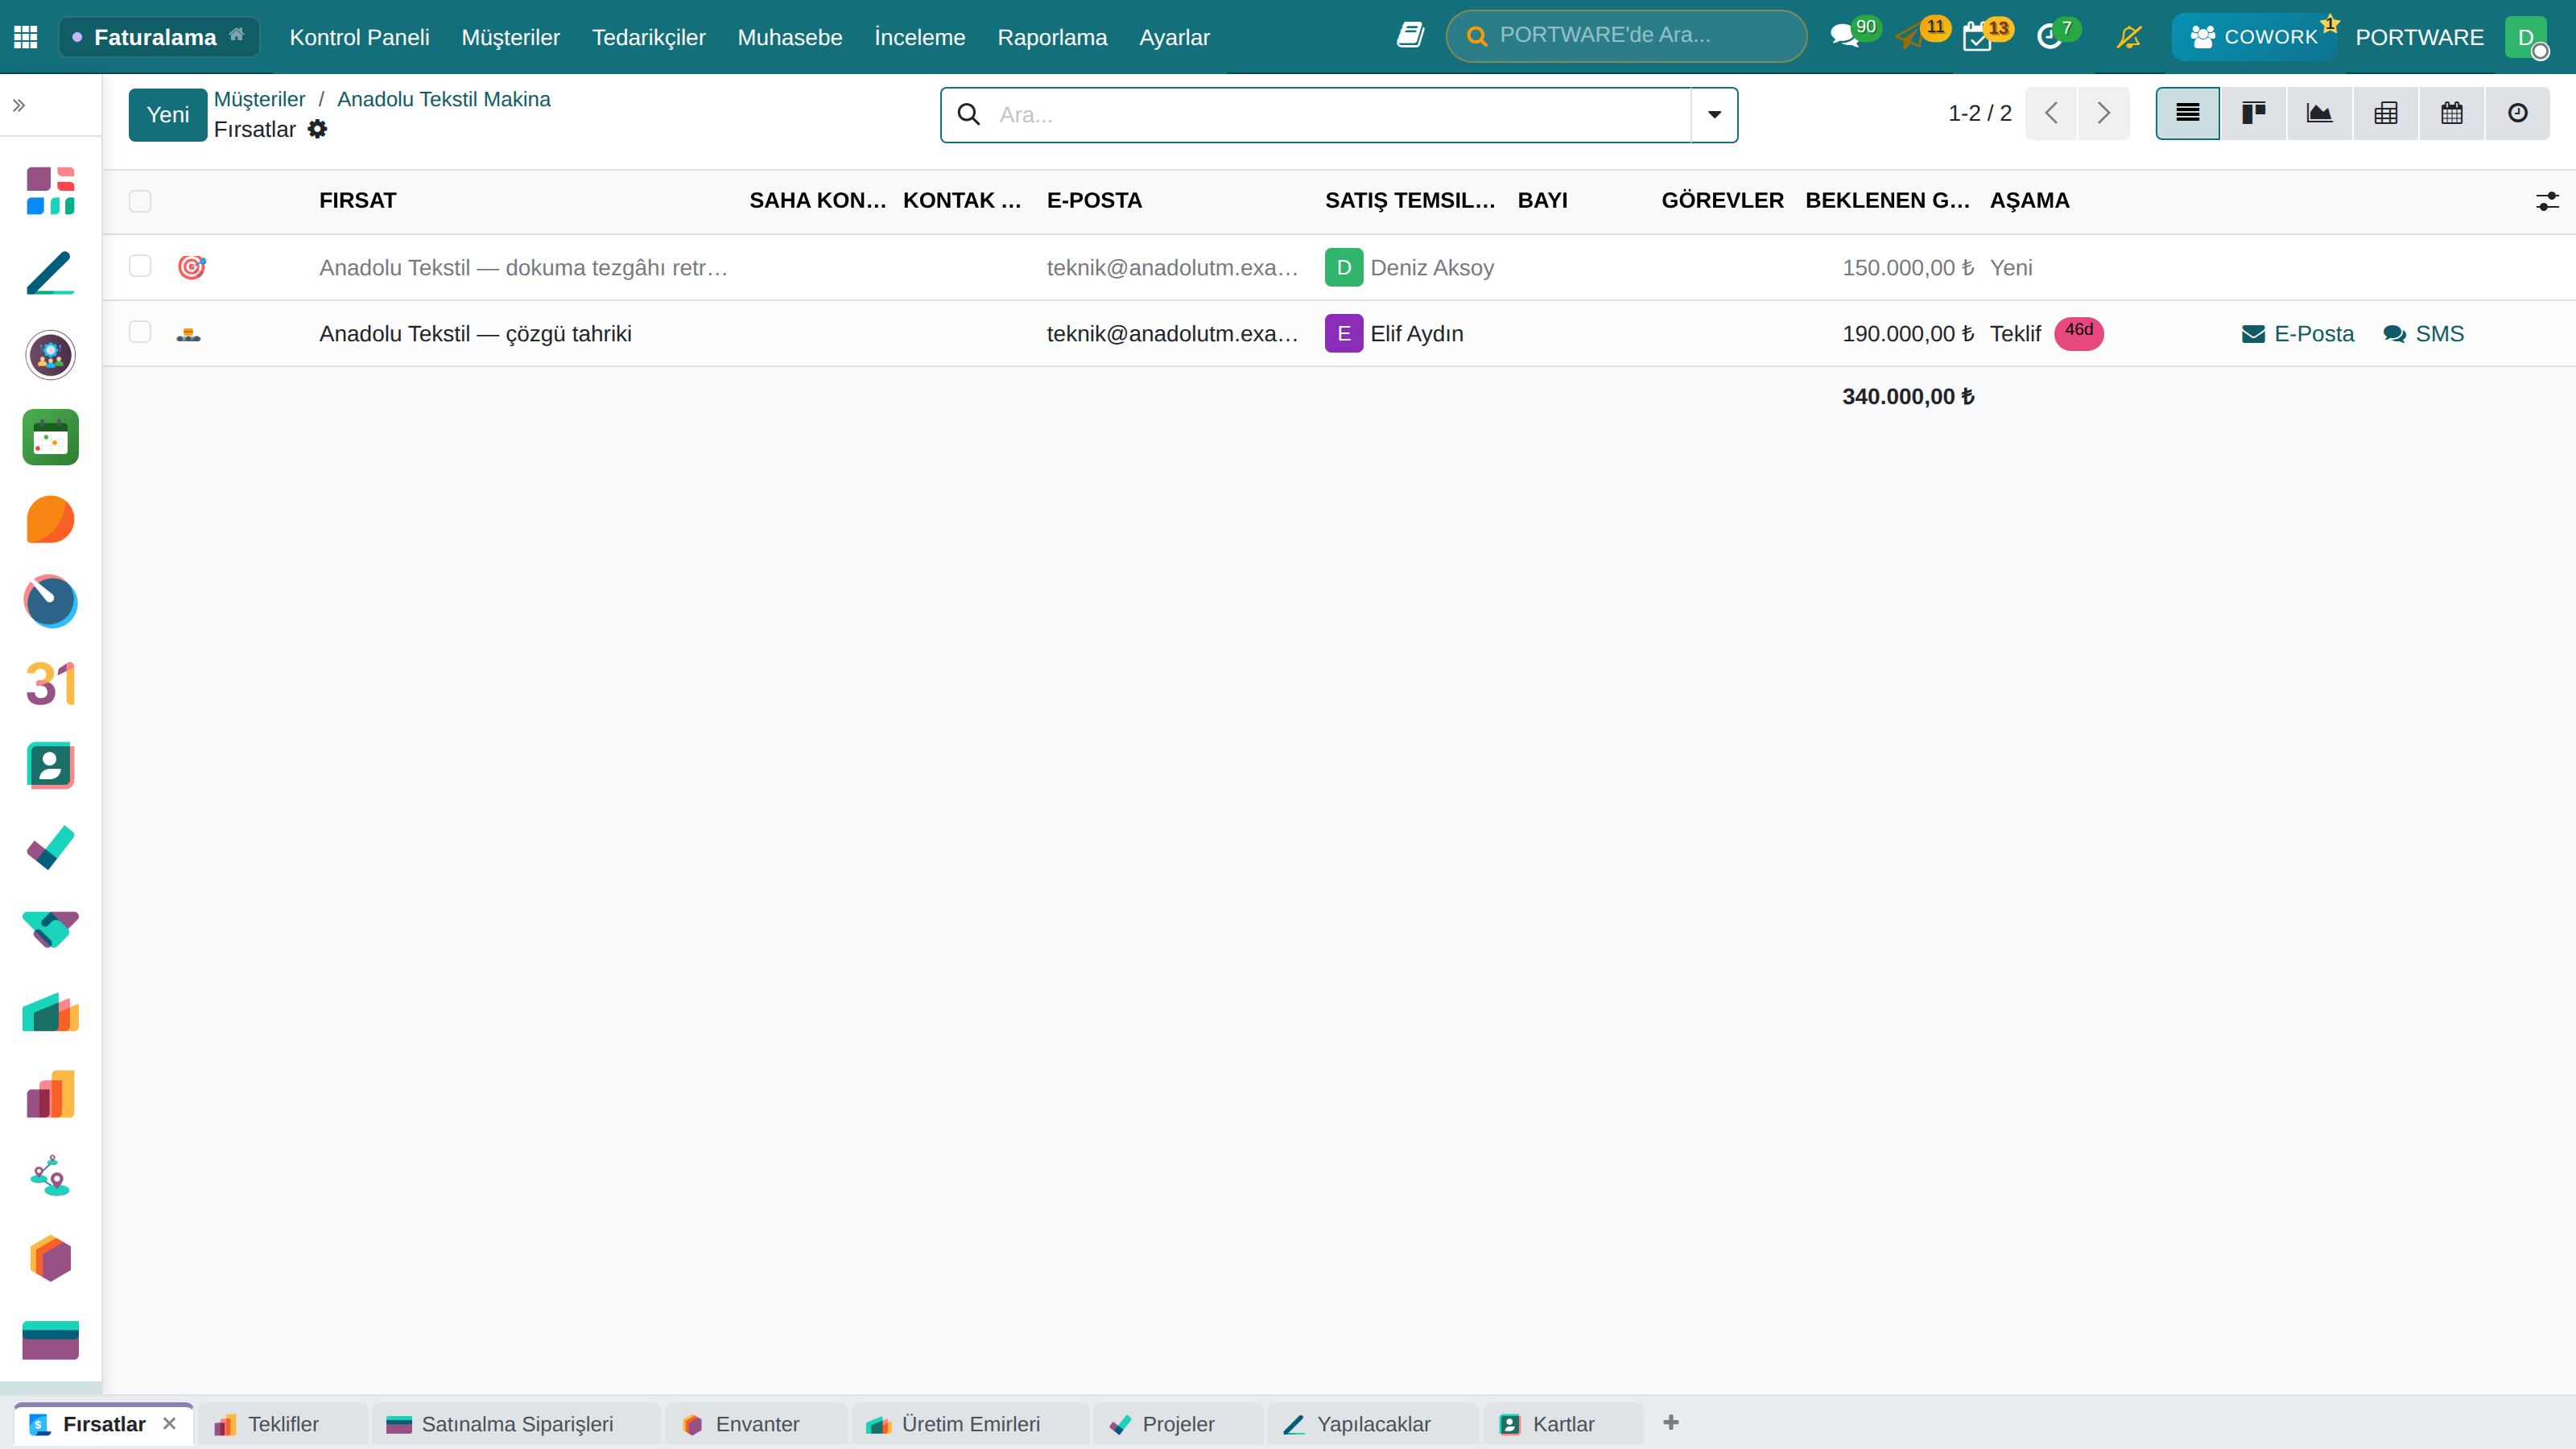Open the green Calendar app in sidebar
2576x1449 pixels.
pos(50,437)
